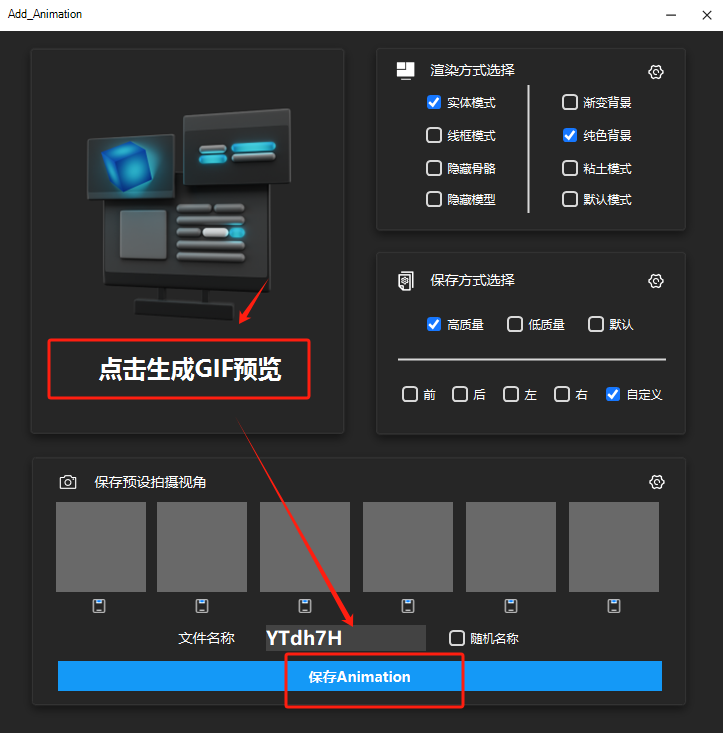
Task: Click the camera icon beside 保存预设拍摄视角
Action: pos(68,482)
